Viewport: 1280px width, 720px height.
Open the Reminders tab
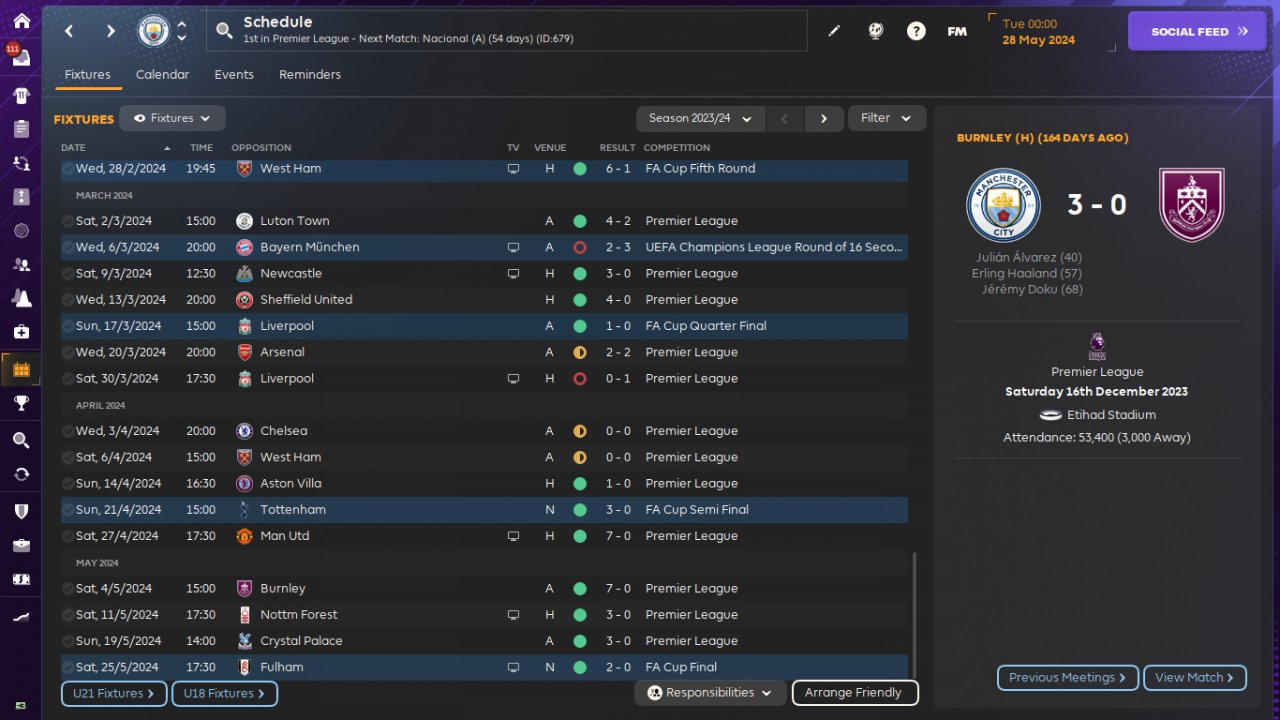[310, 75]
